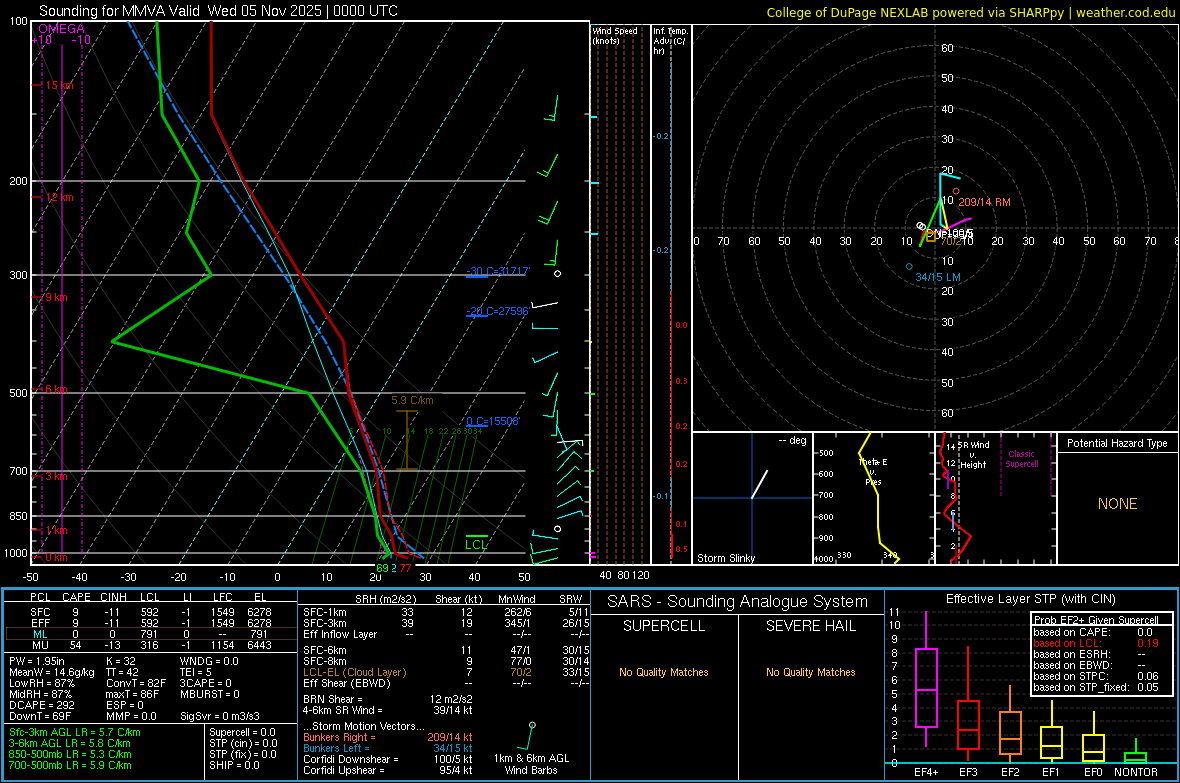
Task: Select the 'Eff Shear (EBWD)' row
Action: (x=446, y=684)
